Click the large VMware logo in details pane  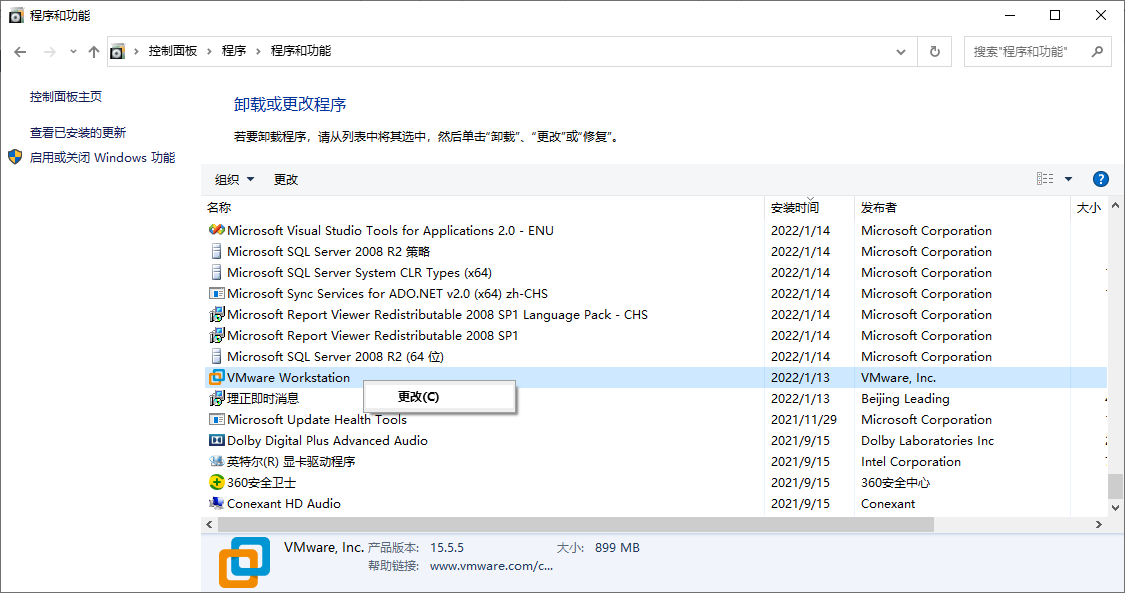click(244, 562)
